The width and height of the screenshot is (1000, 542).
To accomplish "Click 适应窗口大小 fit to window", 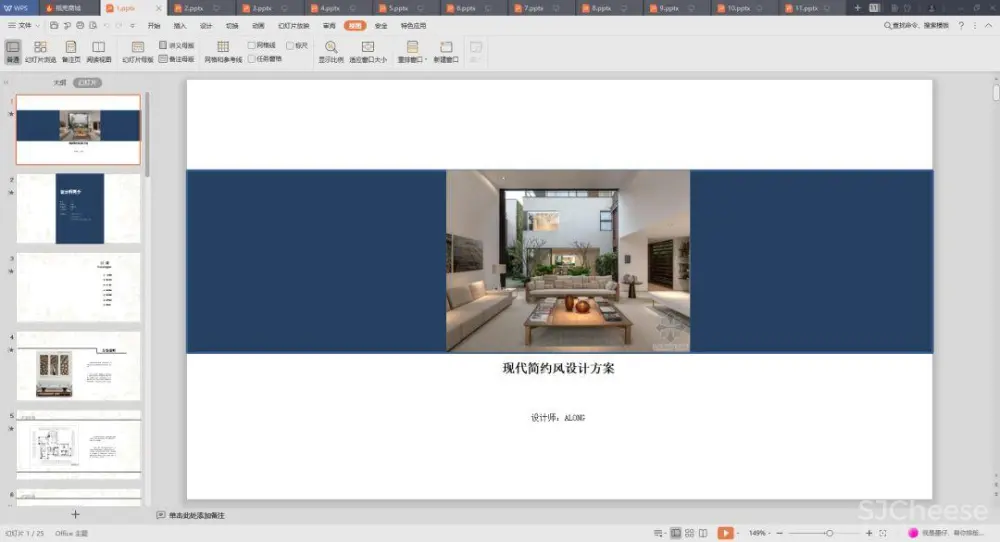I will 368,51.
